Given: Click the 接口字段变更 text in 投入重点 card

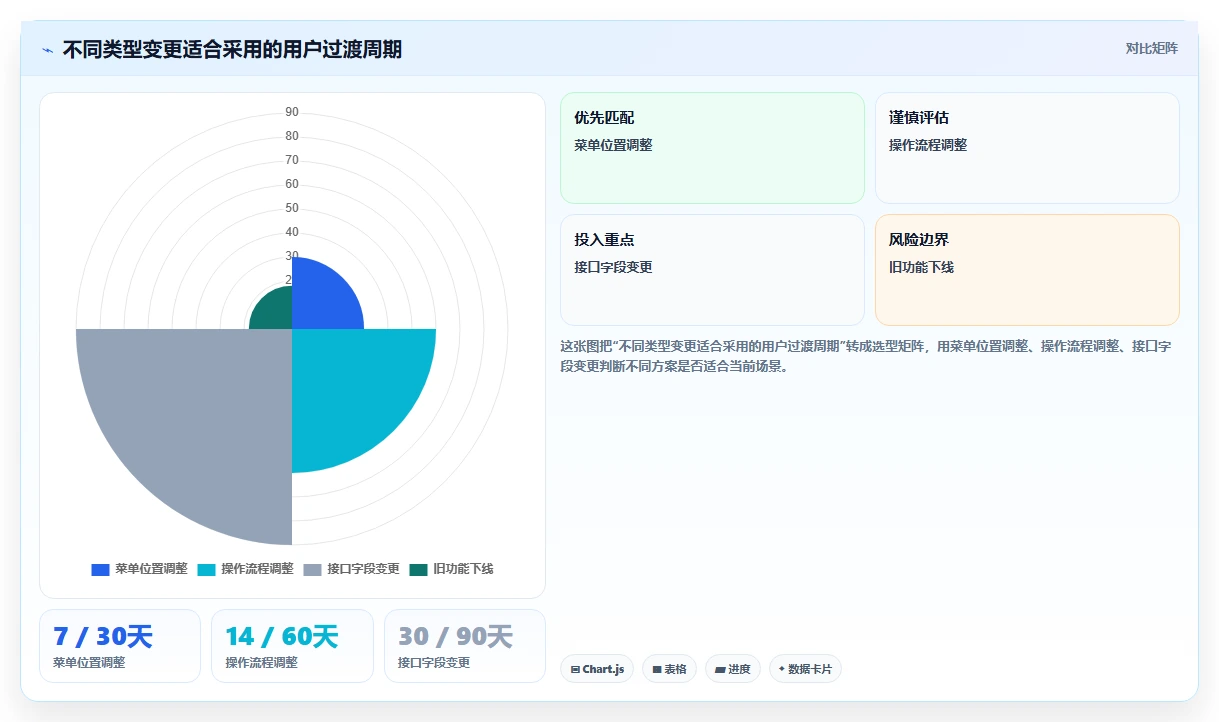Looking at the screenshot, I should [x=613, y=267].
